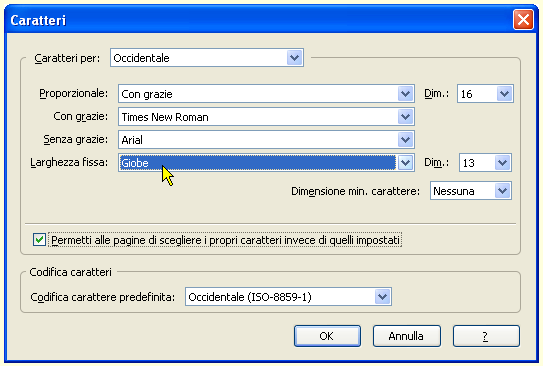Toggle Permetti alle pagine di scegliere checkbox
Viewport: 543px width, 366px height.
(39, 240)
